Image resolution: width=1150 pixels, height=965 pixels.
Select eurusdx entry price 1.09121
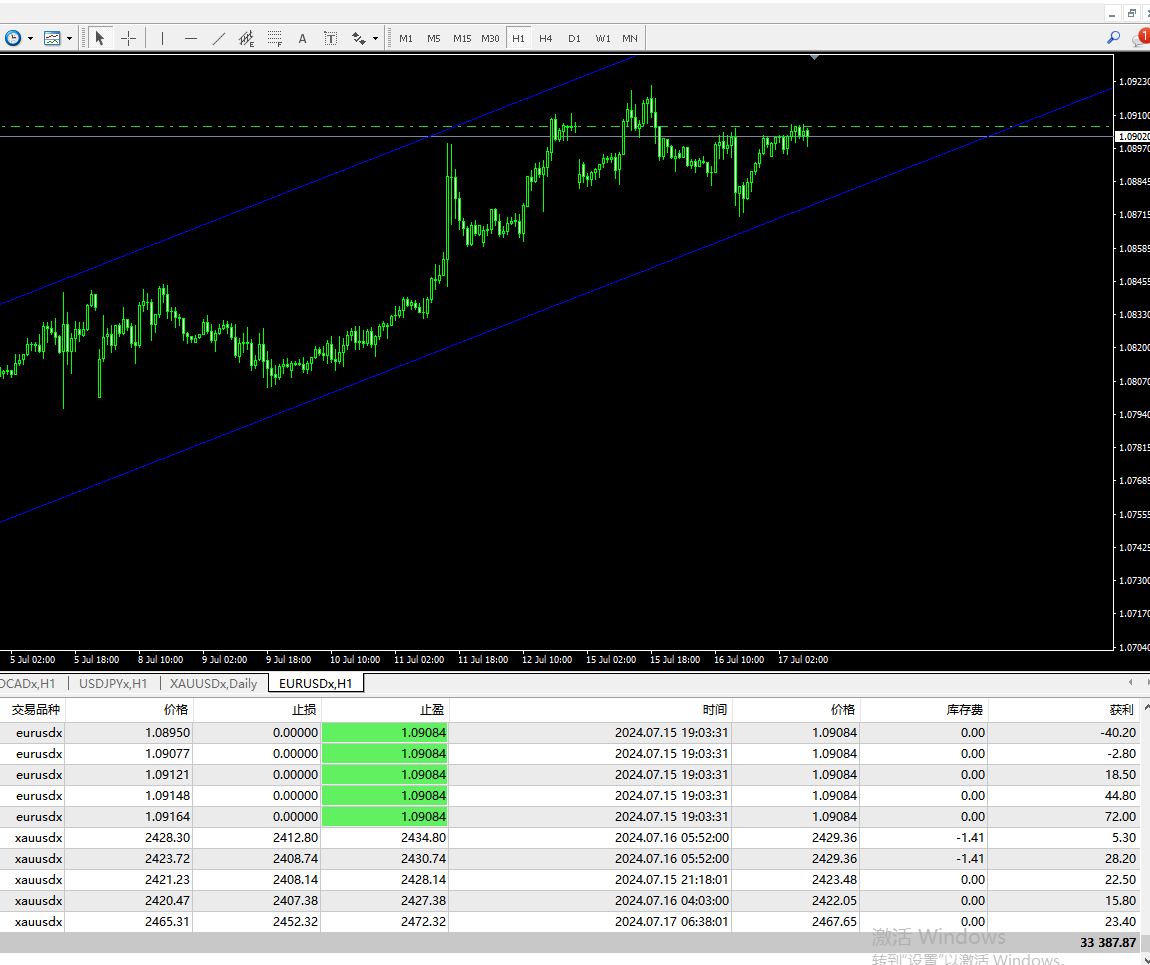pyautogui.click(x=167, y=774)
